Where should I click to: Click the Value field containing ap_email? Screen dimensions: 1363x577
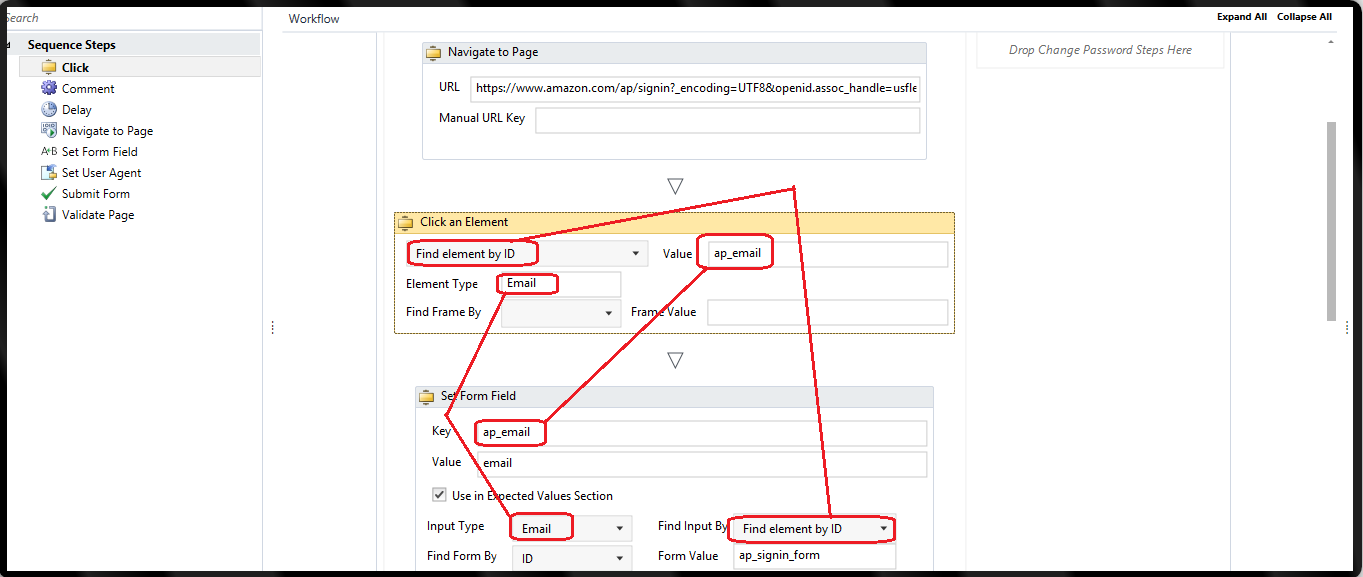(828, 254)
